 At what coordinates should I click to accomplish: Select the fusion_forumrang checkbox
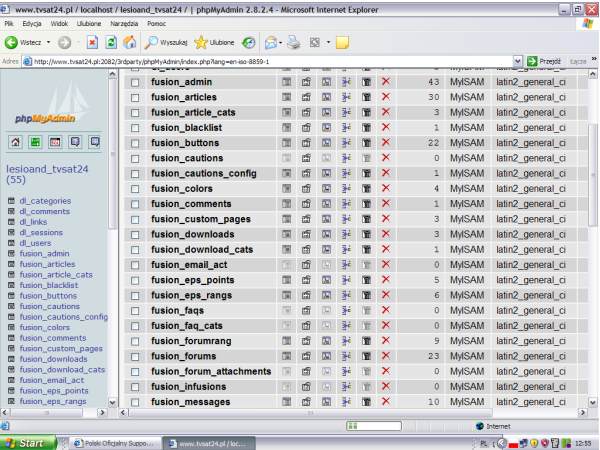[x=135, y=341]
